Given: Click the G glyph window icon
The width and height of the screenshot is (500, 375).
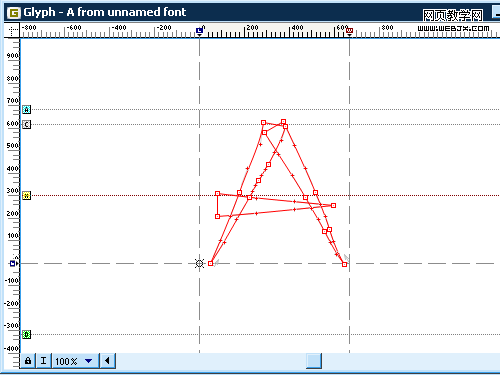Looking at the screenshot, I should click(x=14, y=13).
